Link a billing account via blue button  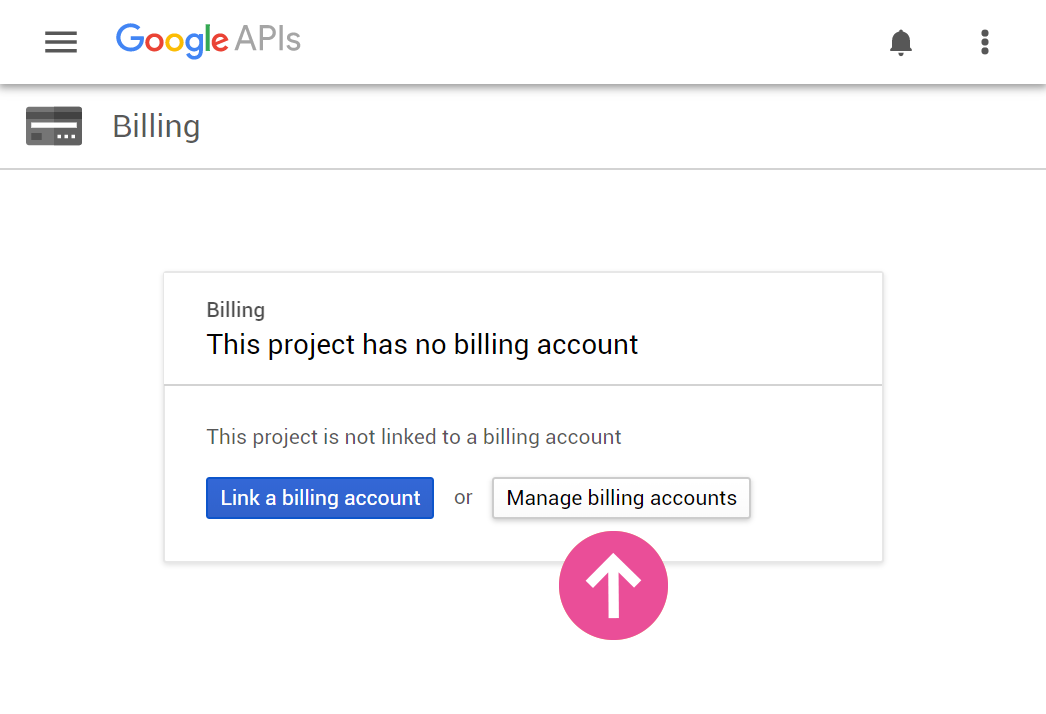point(320,498)
